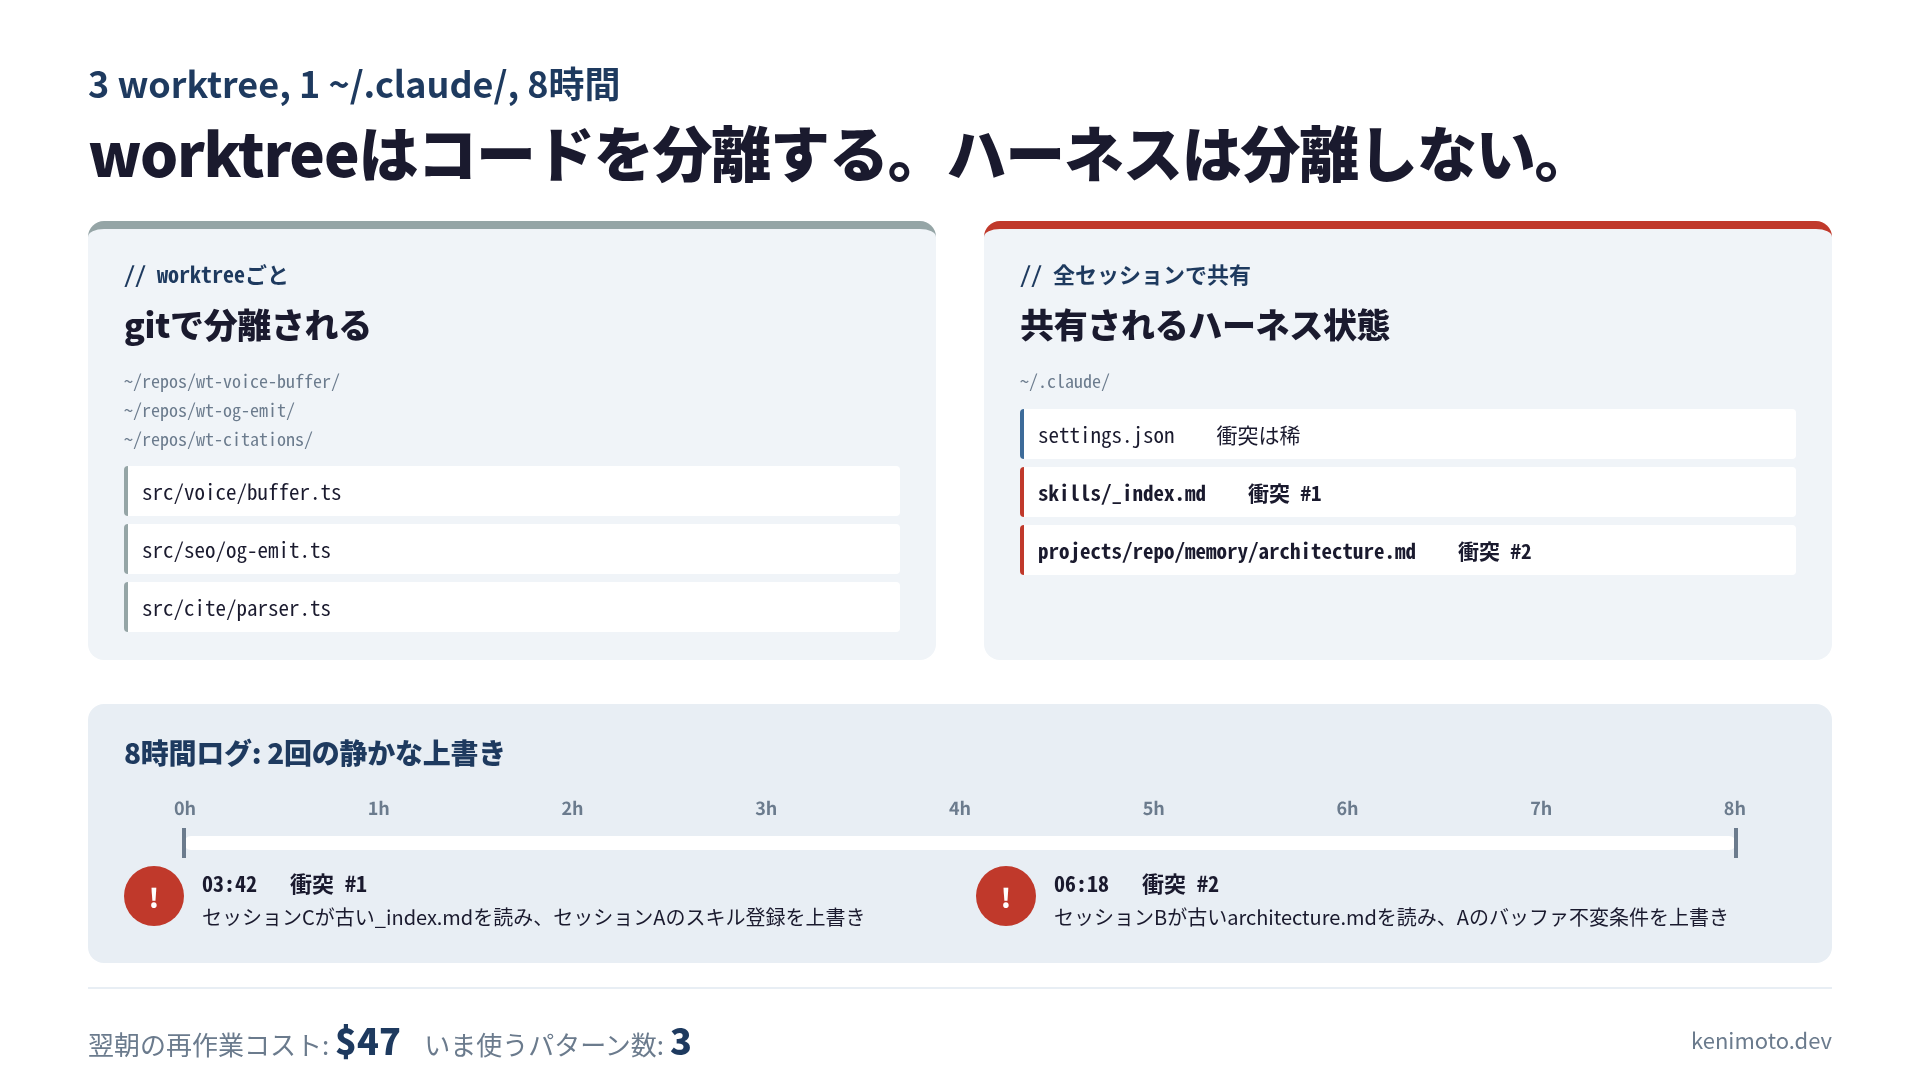Click the red alert icon for 衝突 #2
The width and height of the screenshot is (1920, 1080).
1006,896
